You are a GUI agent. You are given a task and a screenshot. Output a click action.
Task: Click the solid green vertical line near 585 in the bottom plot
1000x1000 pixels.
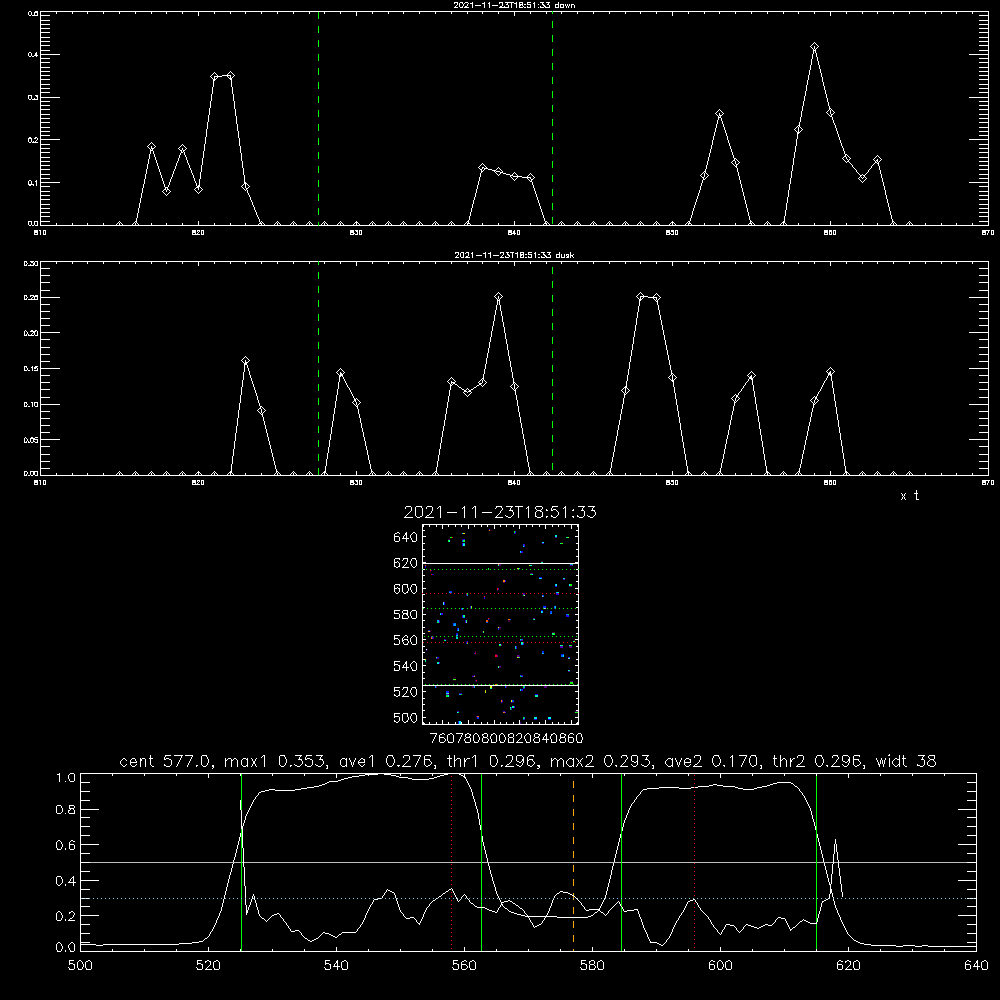pos(621,861)
